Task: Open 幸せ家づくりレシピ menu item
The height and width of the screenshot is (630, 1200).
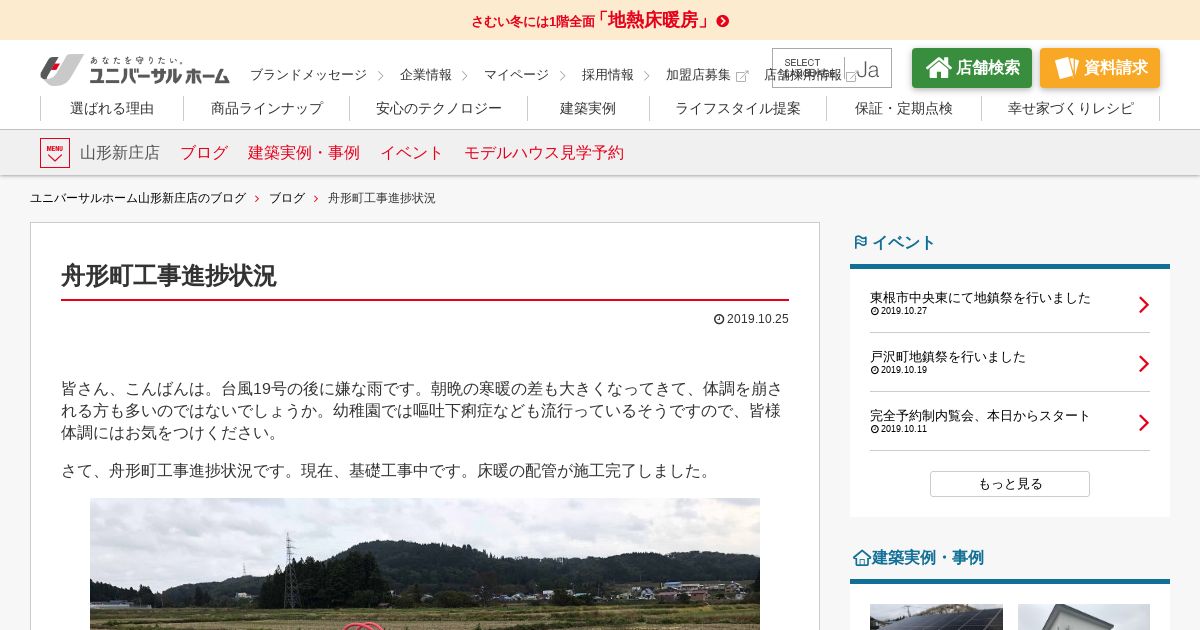Action: (x=1071, y=108)
